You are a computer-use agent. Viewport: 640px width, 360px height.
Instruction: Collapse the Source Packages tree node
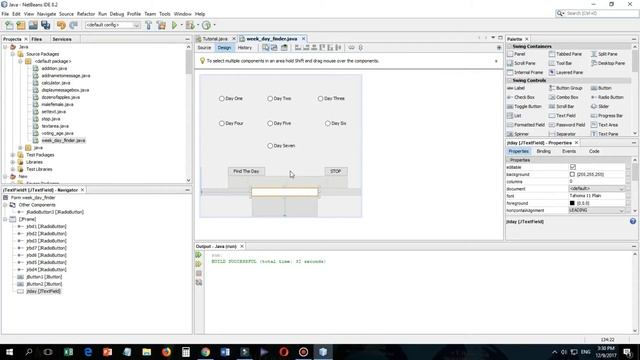coord(13,54)
